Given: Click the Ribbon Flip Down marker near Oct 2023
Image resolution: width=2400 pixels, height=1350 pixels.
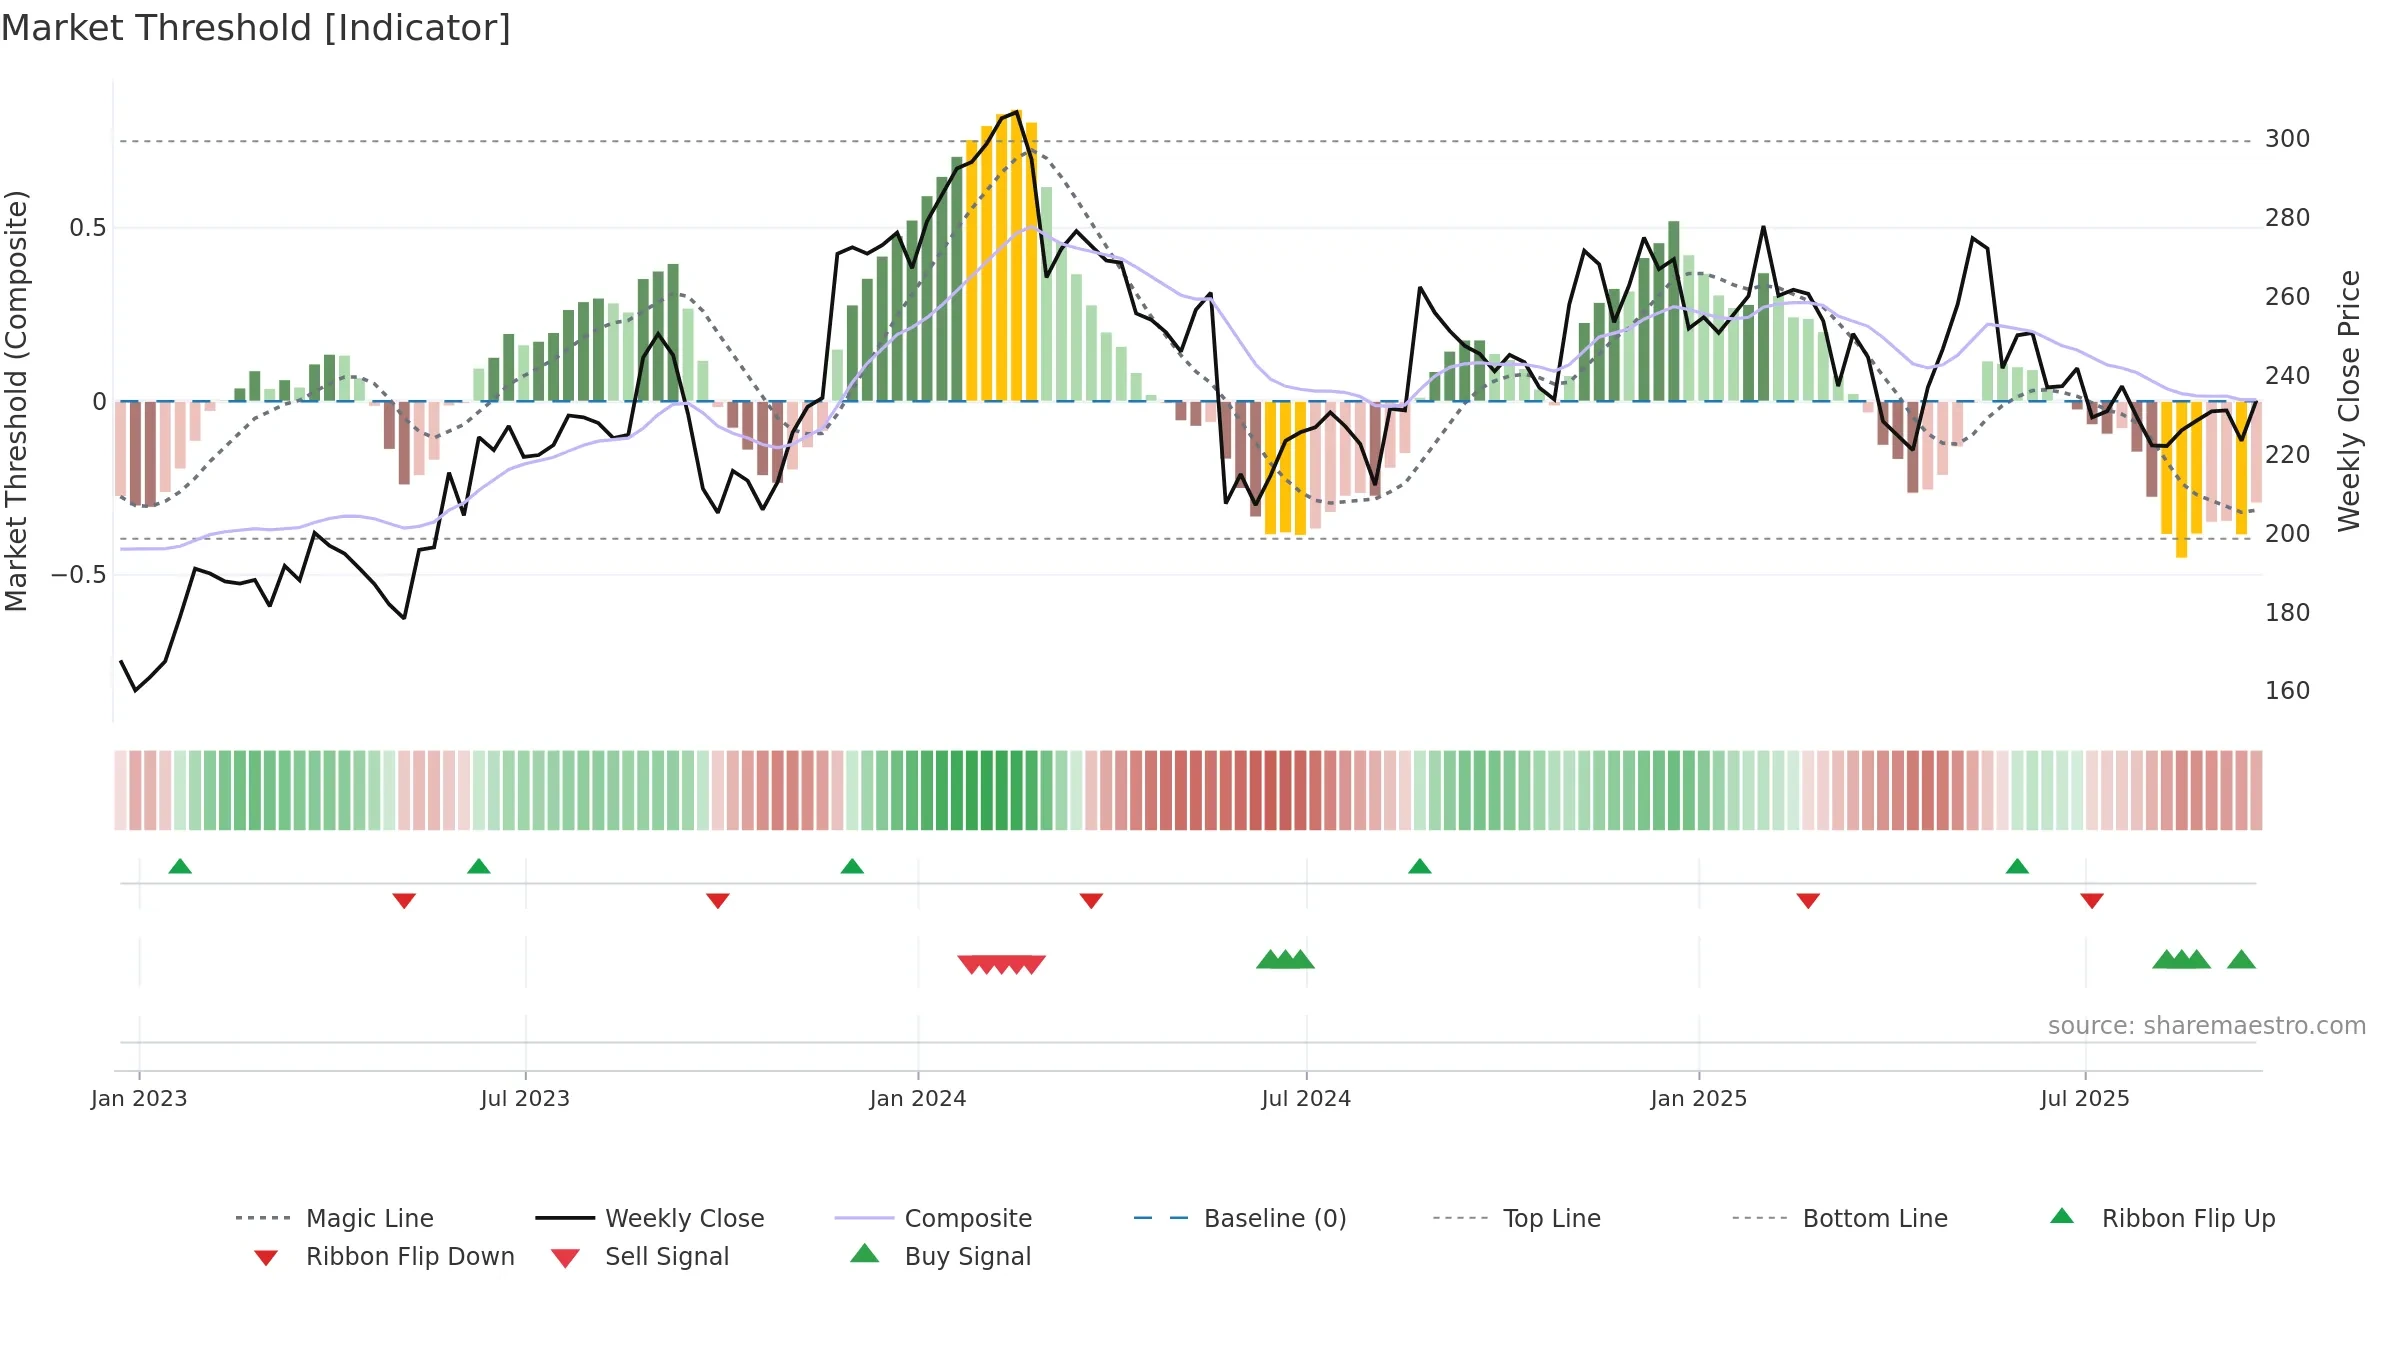Looking at the screenshot, I should point(718,901).
